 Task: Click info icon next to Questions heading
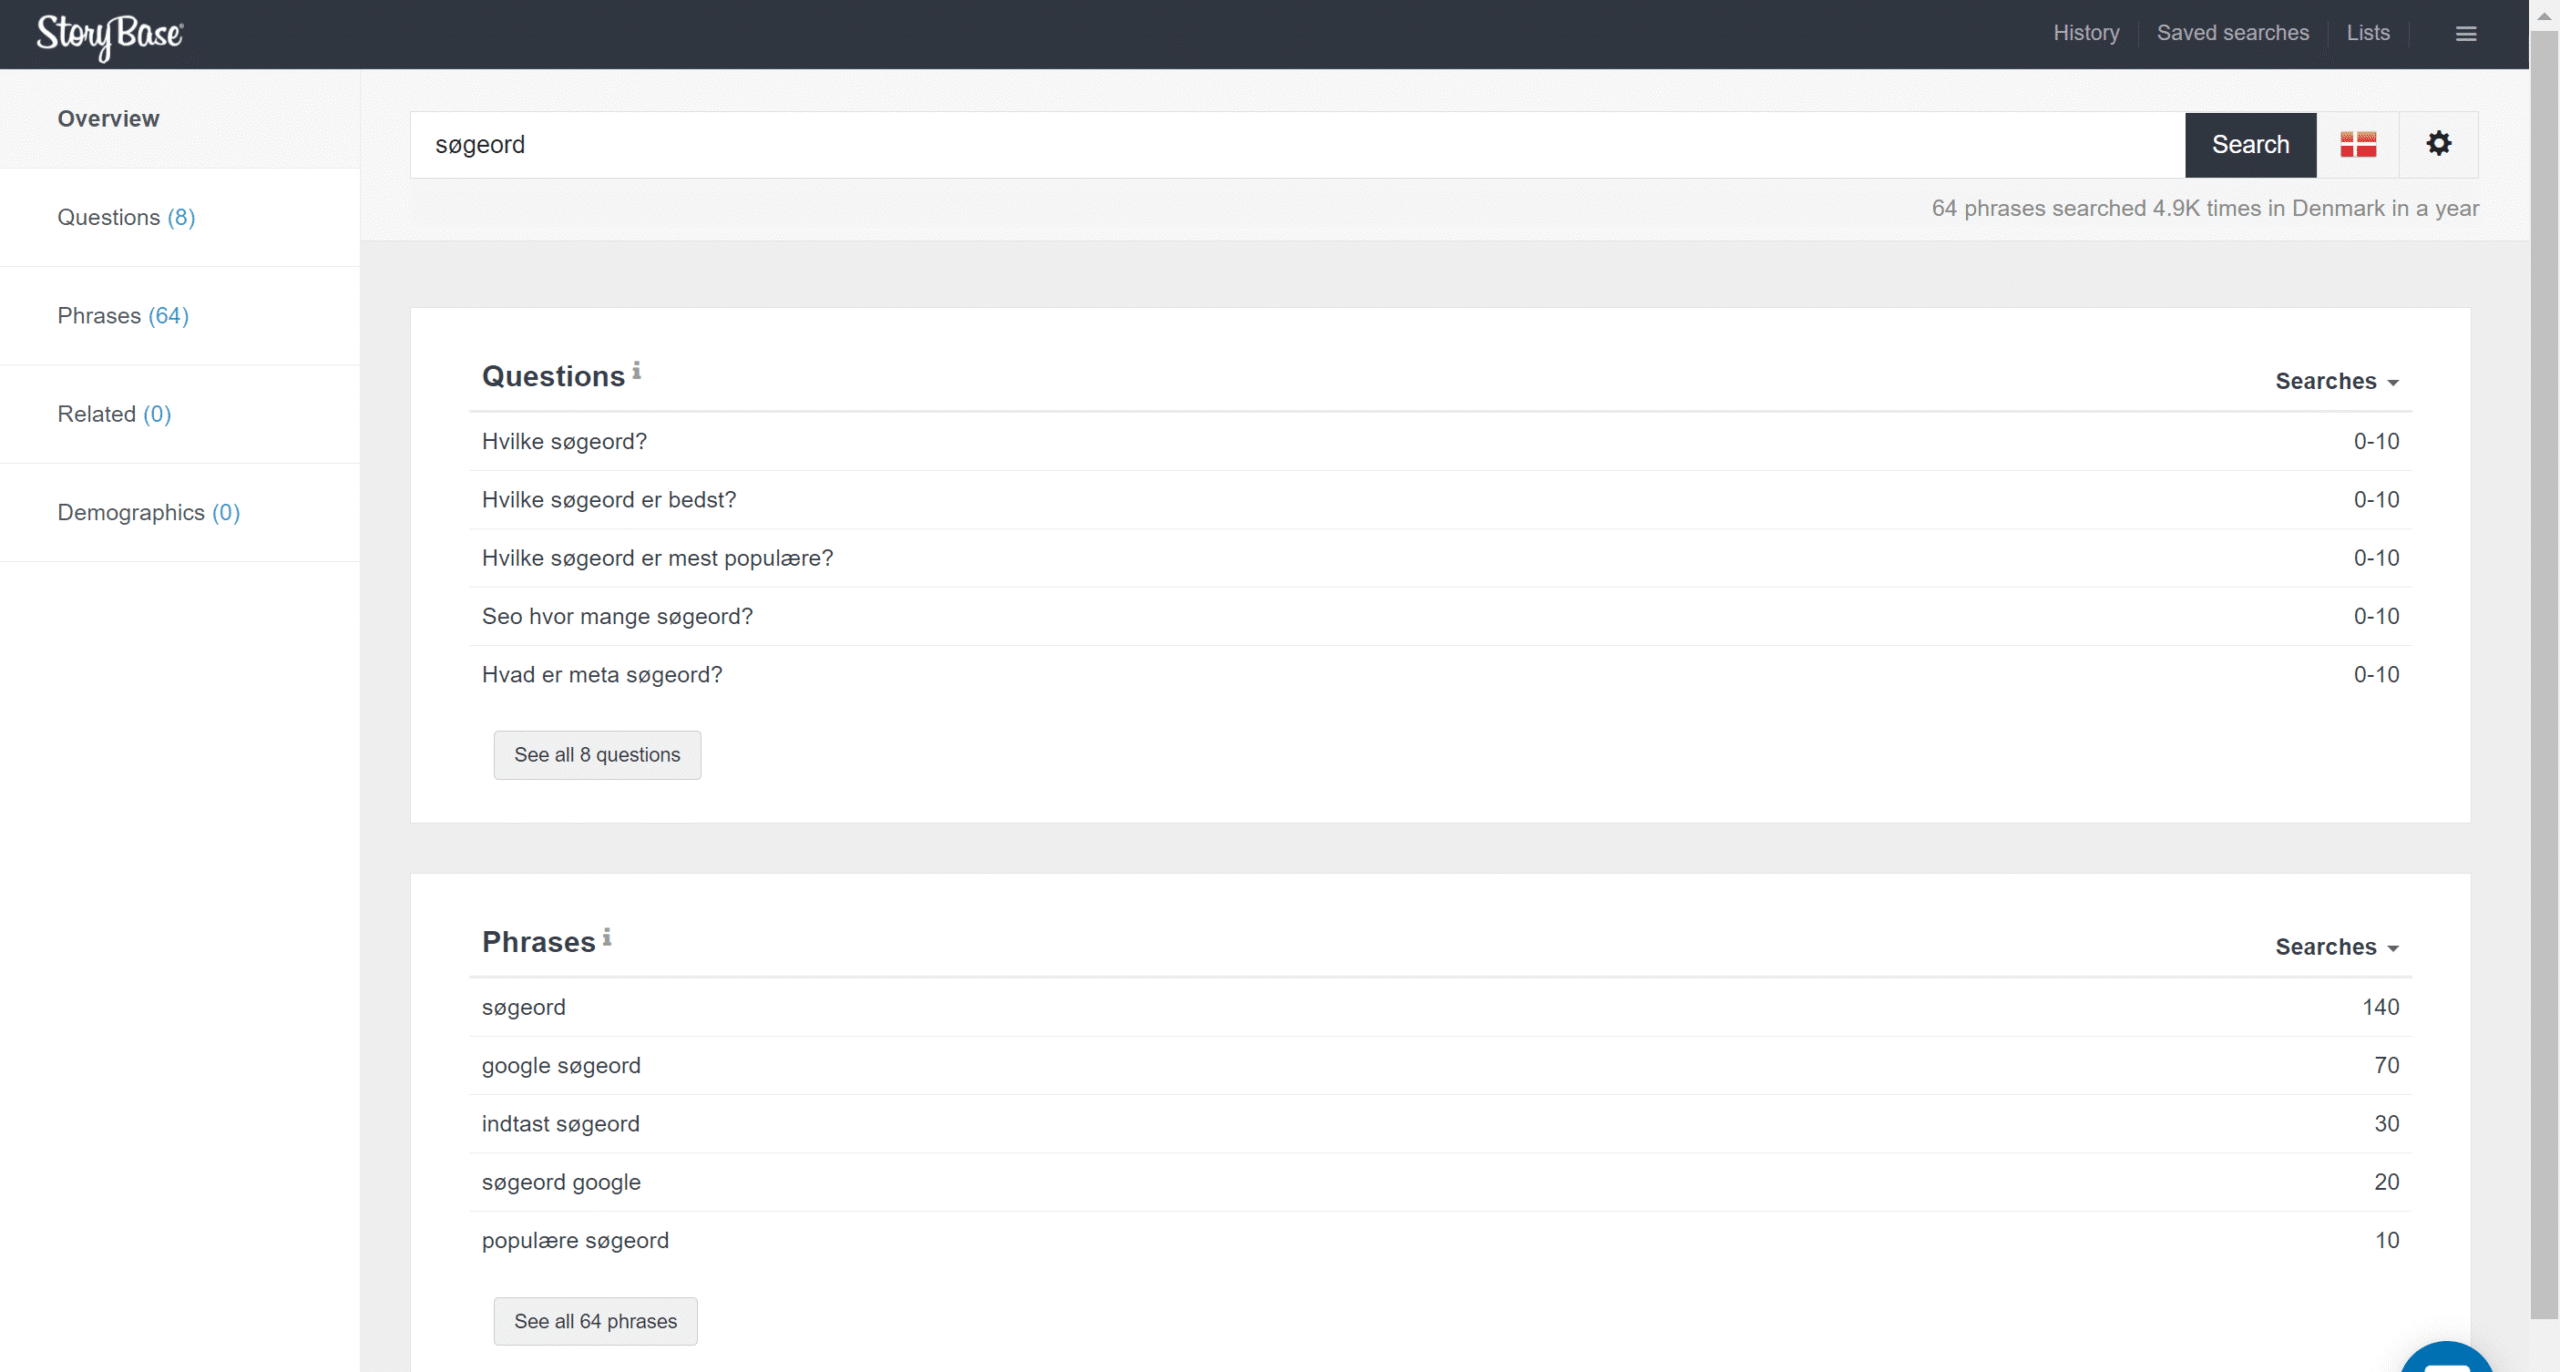point(636,371)
